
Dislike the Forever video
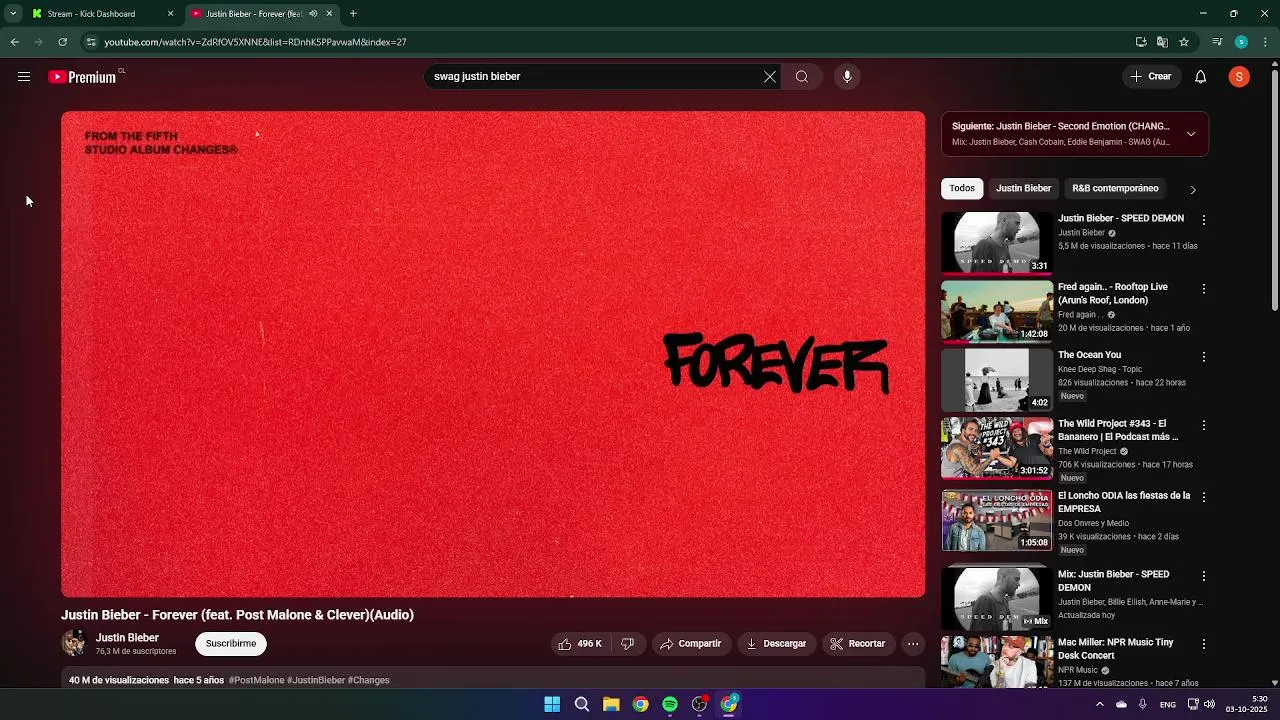(627, 644)
